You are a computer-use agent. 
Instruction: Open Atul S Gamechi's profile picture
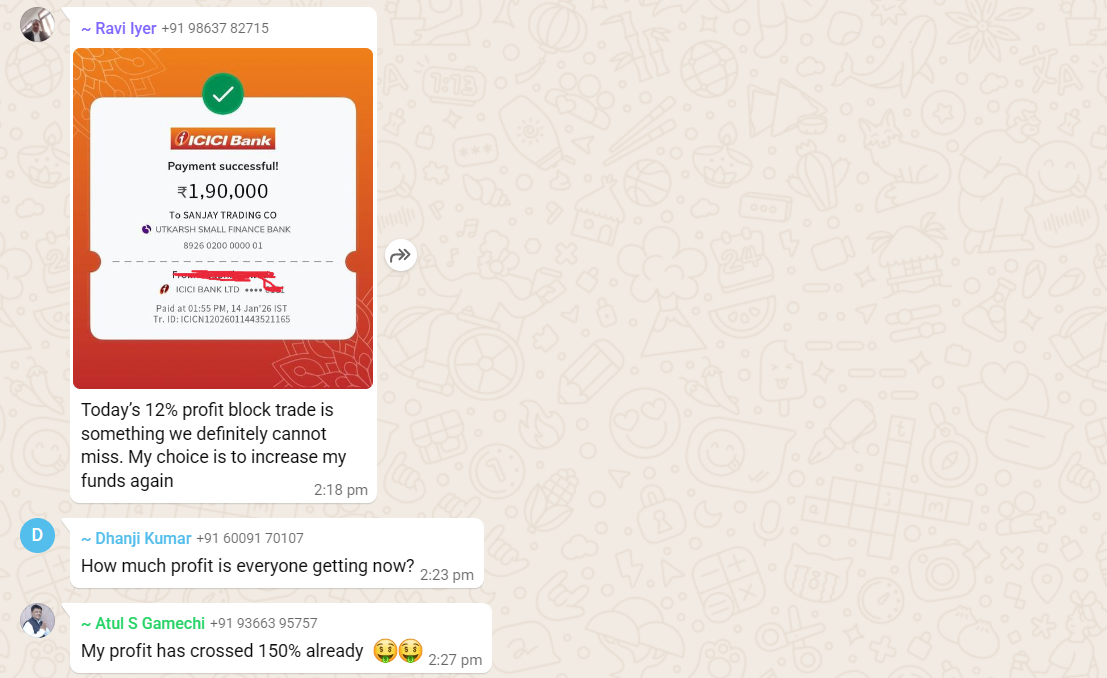click(37, 621)
